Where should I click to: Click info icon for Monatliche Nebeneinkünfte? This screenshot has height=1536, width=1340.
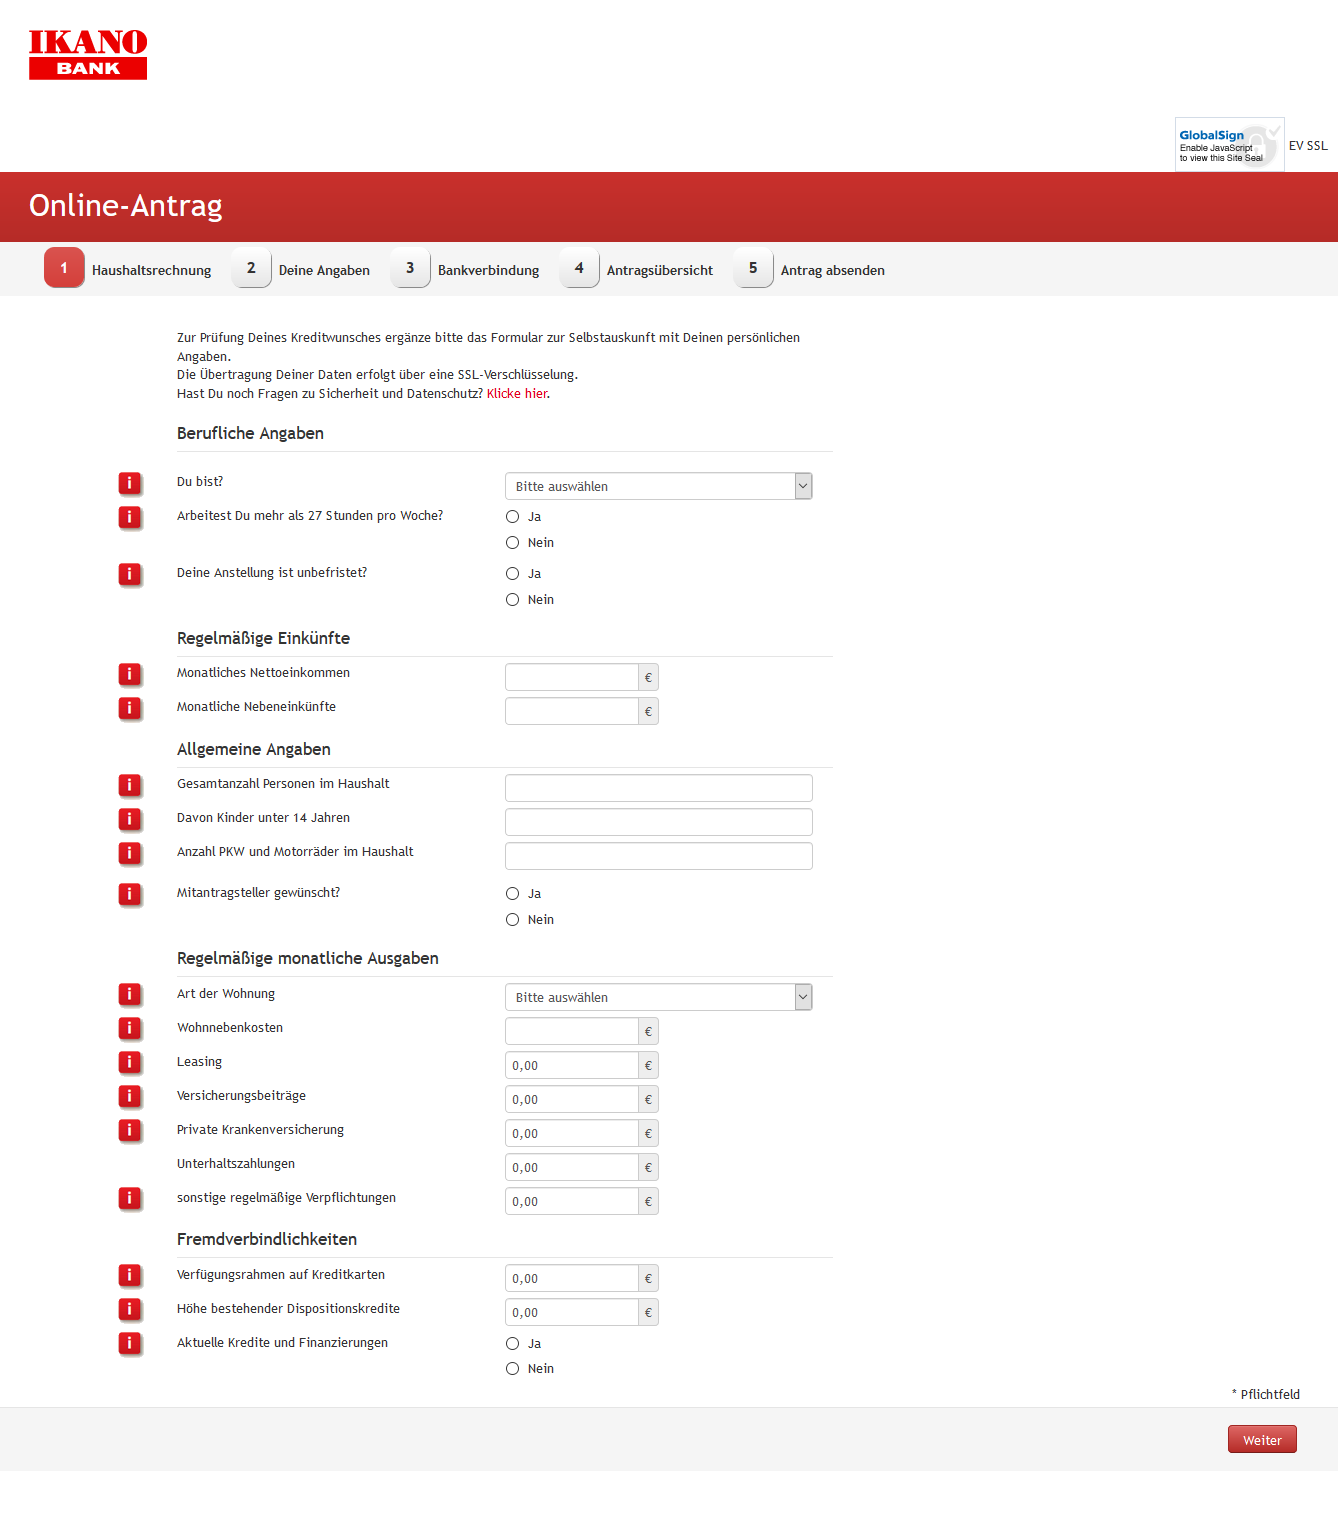(130, 709)
